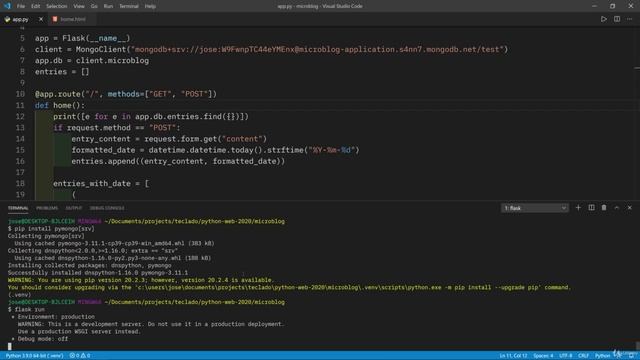
Task: Open the Terminal menu
Action: coord(129,6)
